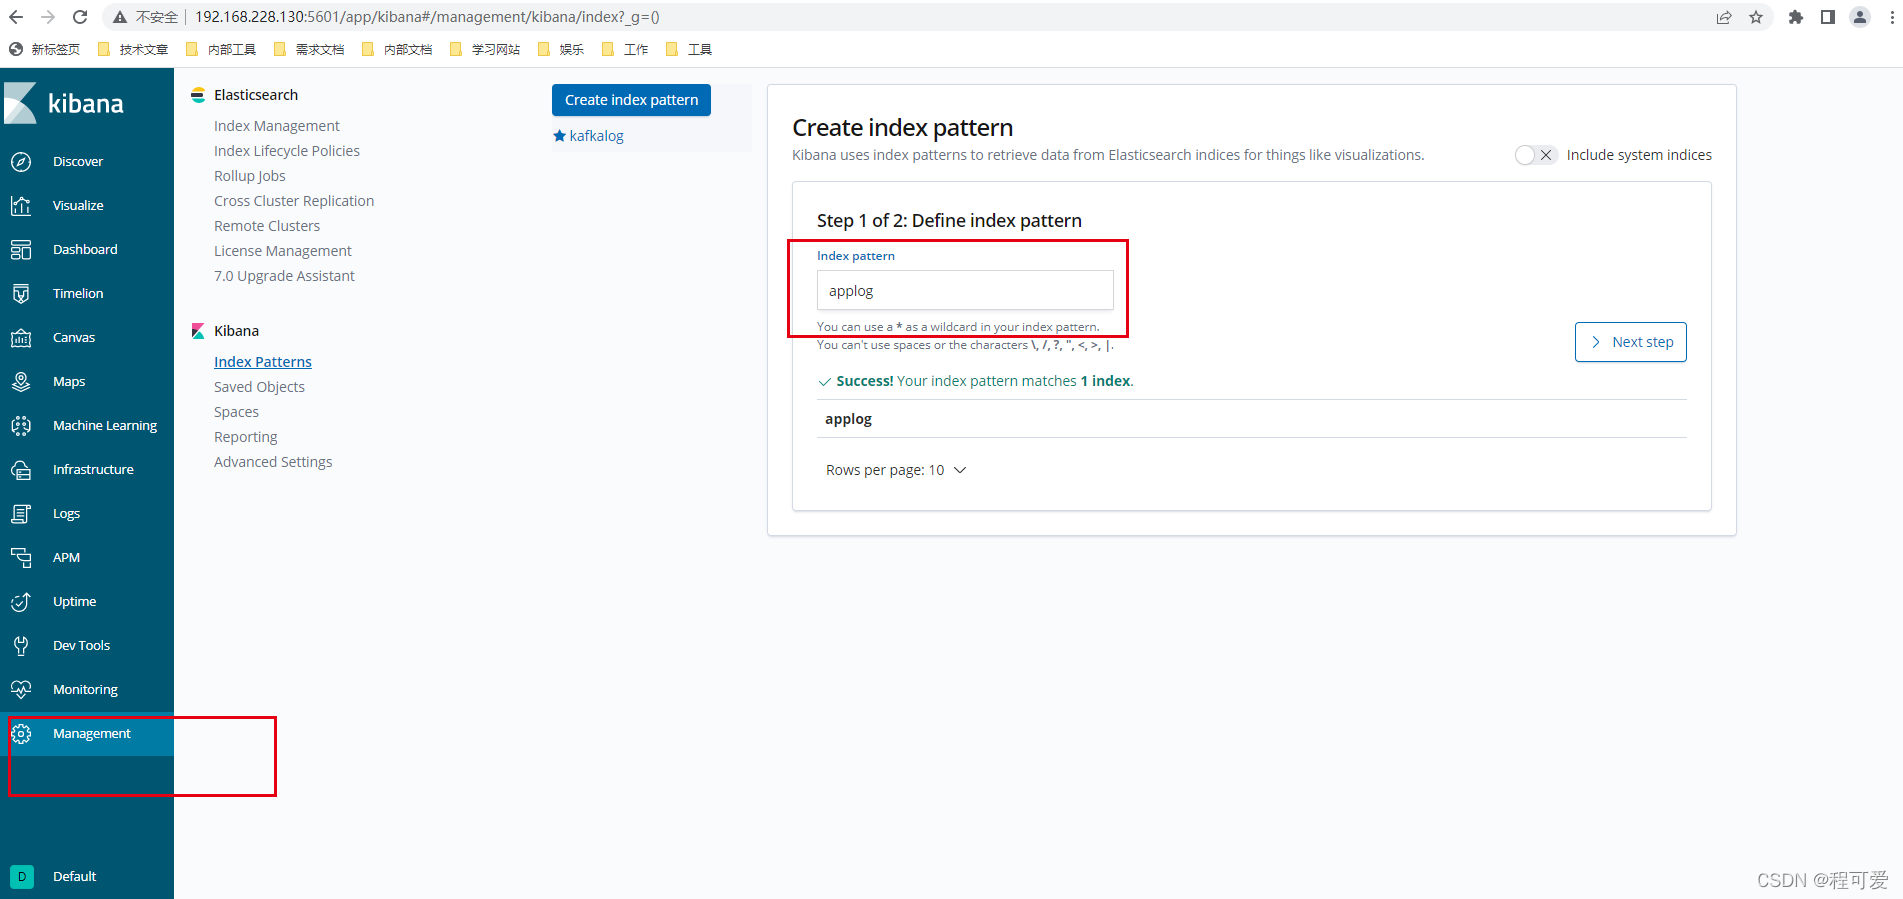
Task: Open Spaces under Kibana
Action: [236, 412]
